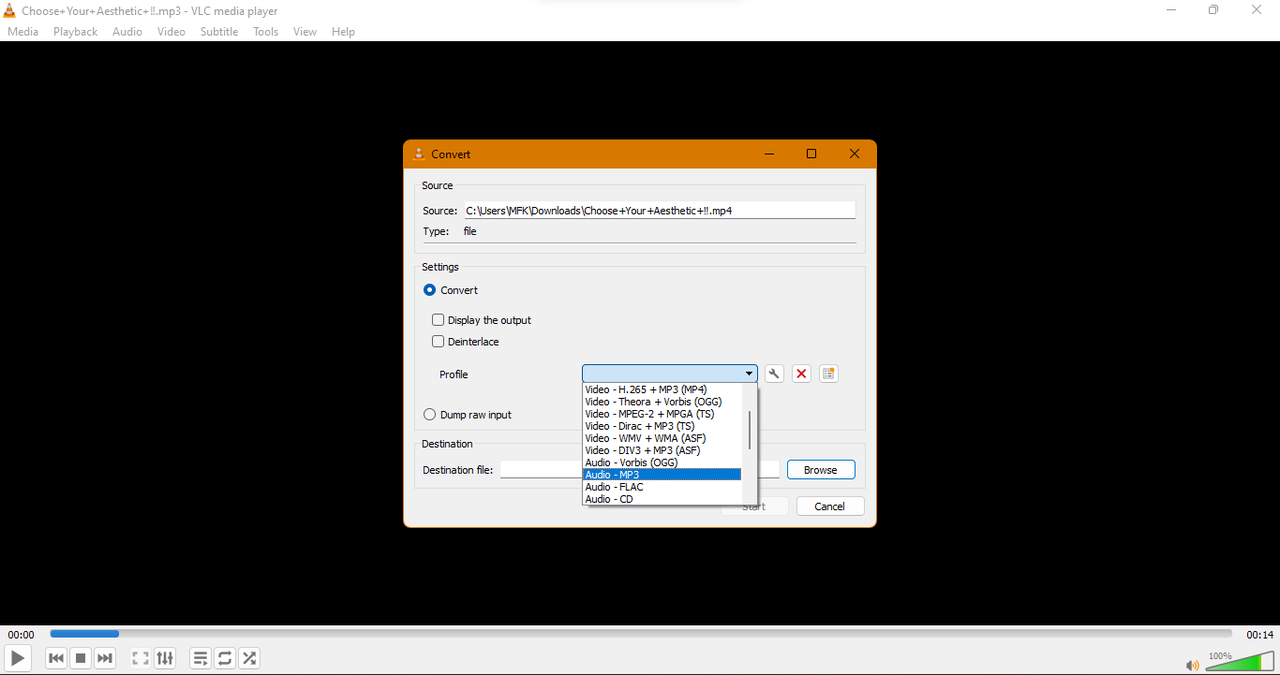Click the playback seek bar
The width and height of the screenshot is (1280, 675).
coord(641,633)
